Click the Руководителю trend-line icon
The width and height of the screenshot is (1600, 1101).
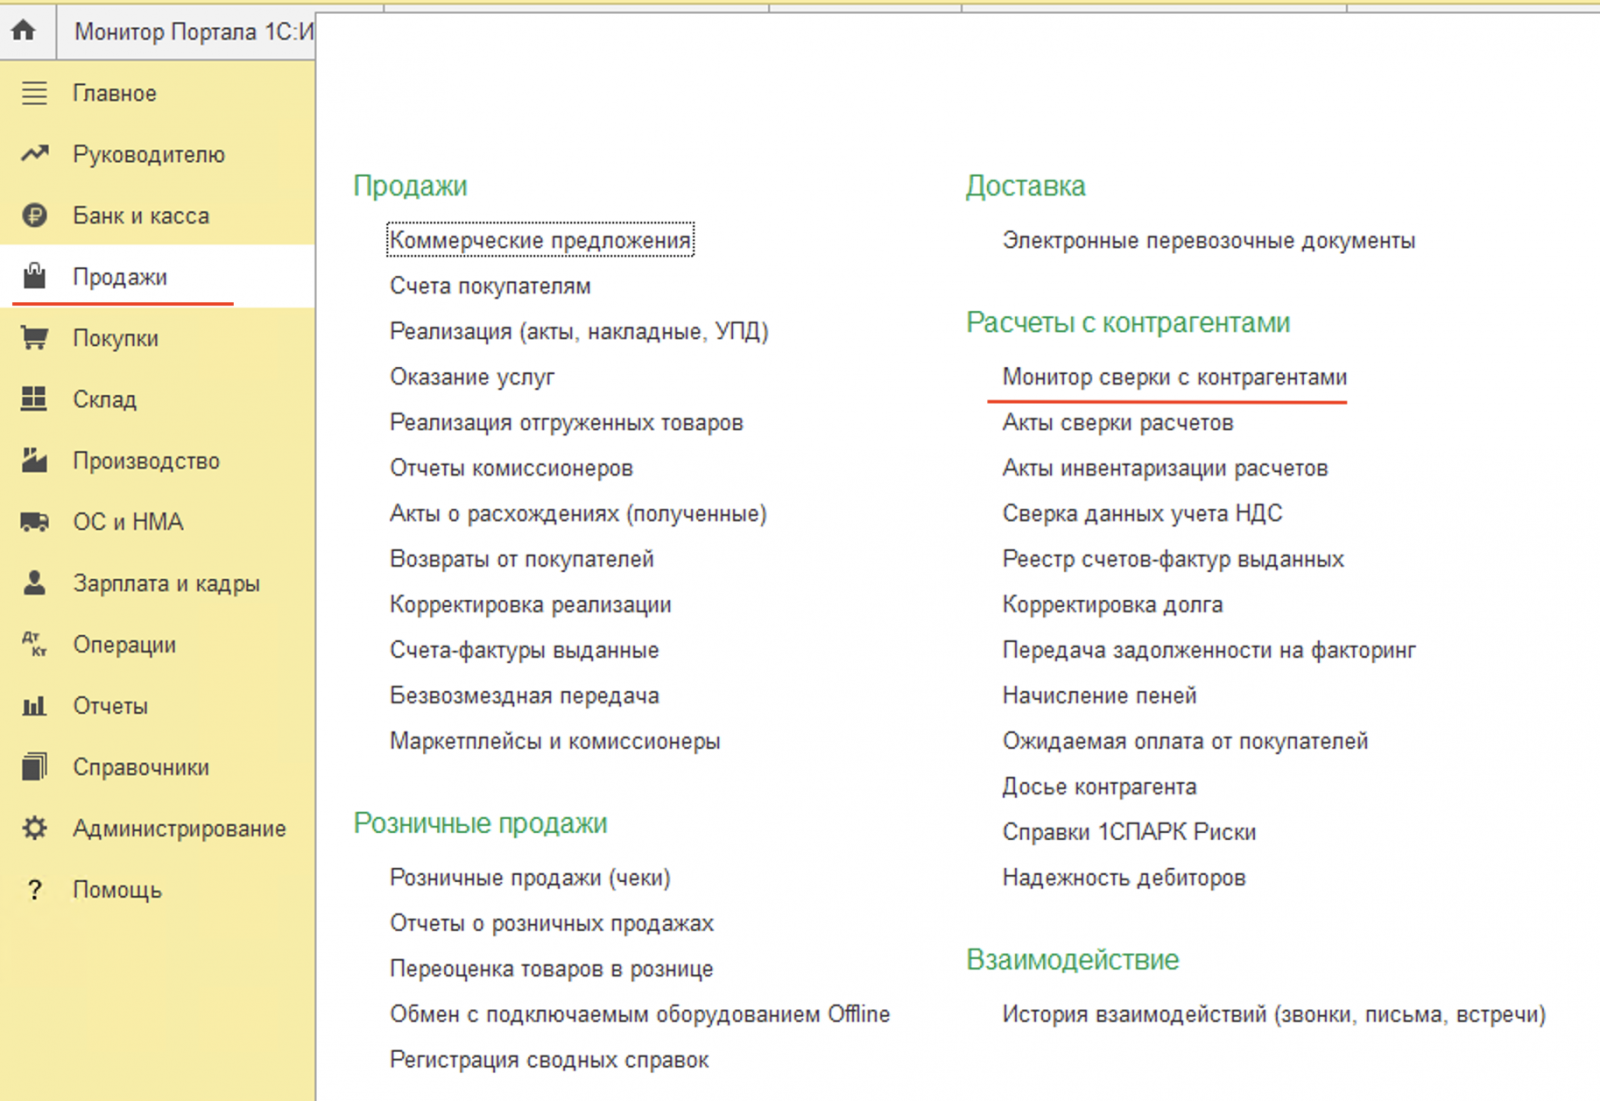tap(35, 154)
